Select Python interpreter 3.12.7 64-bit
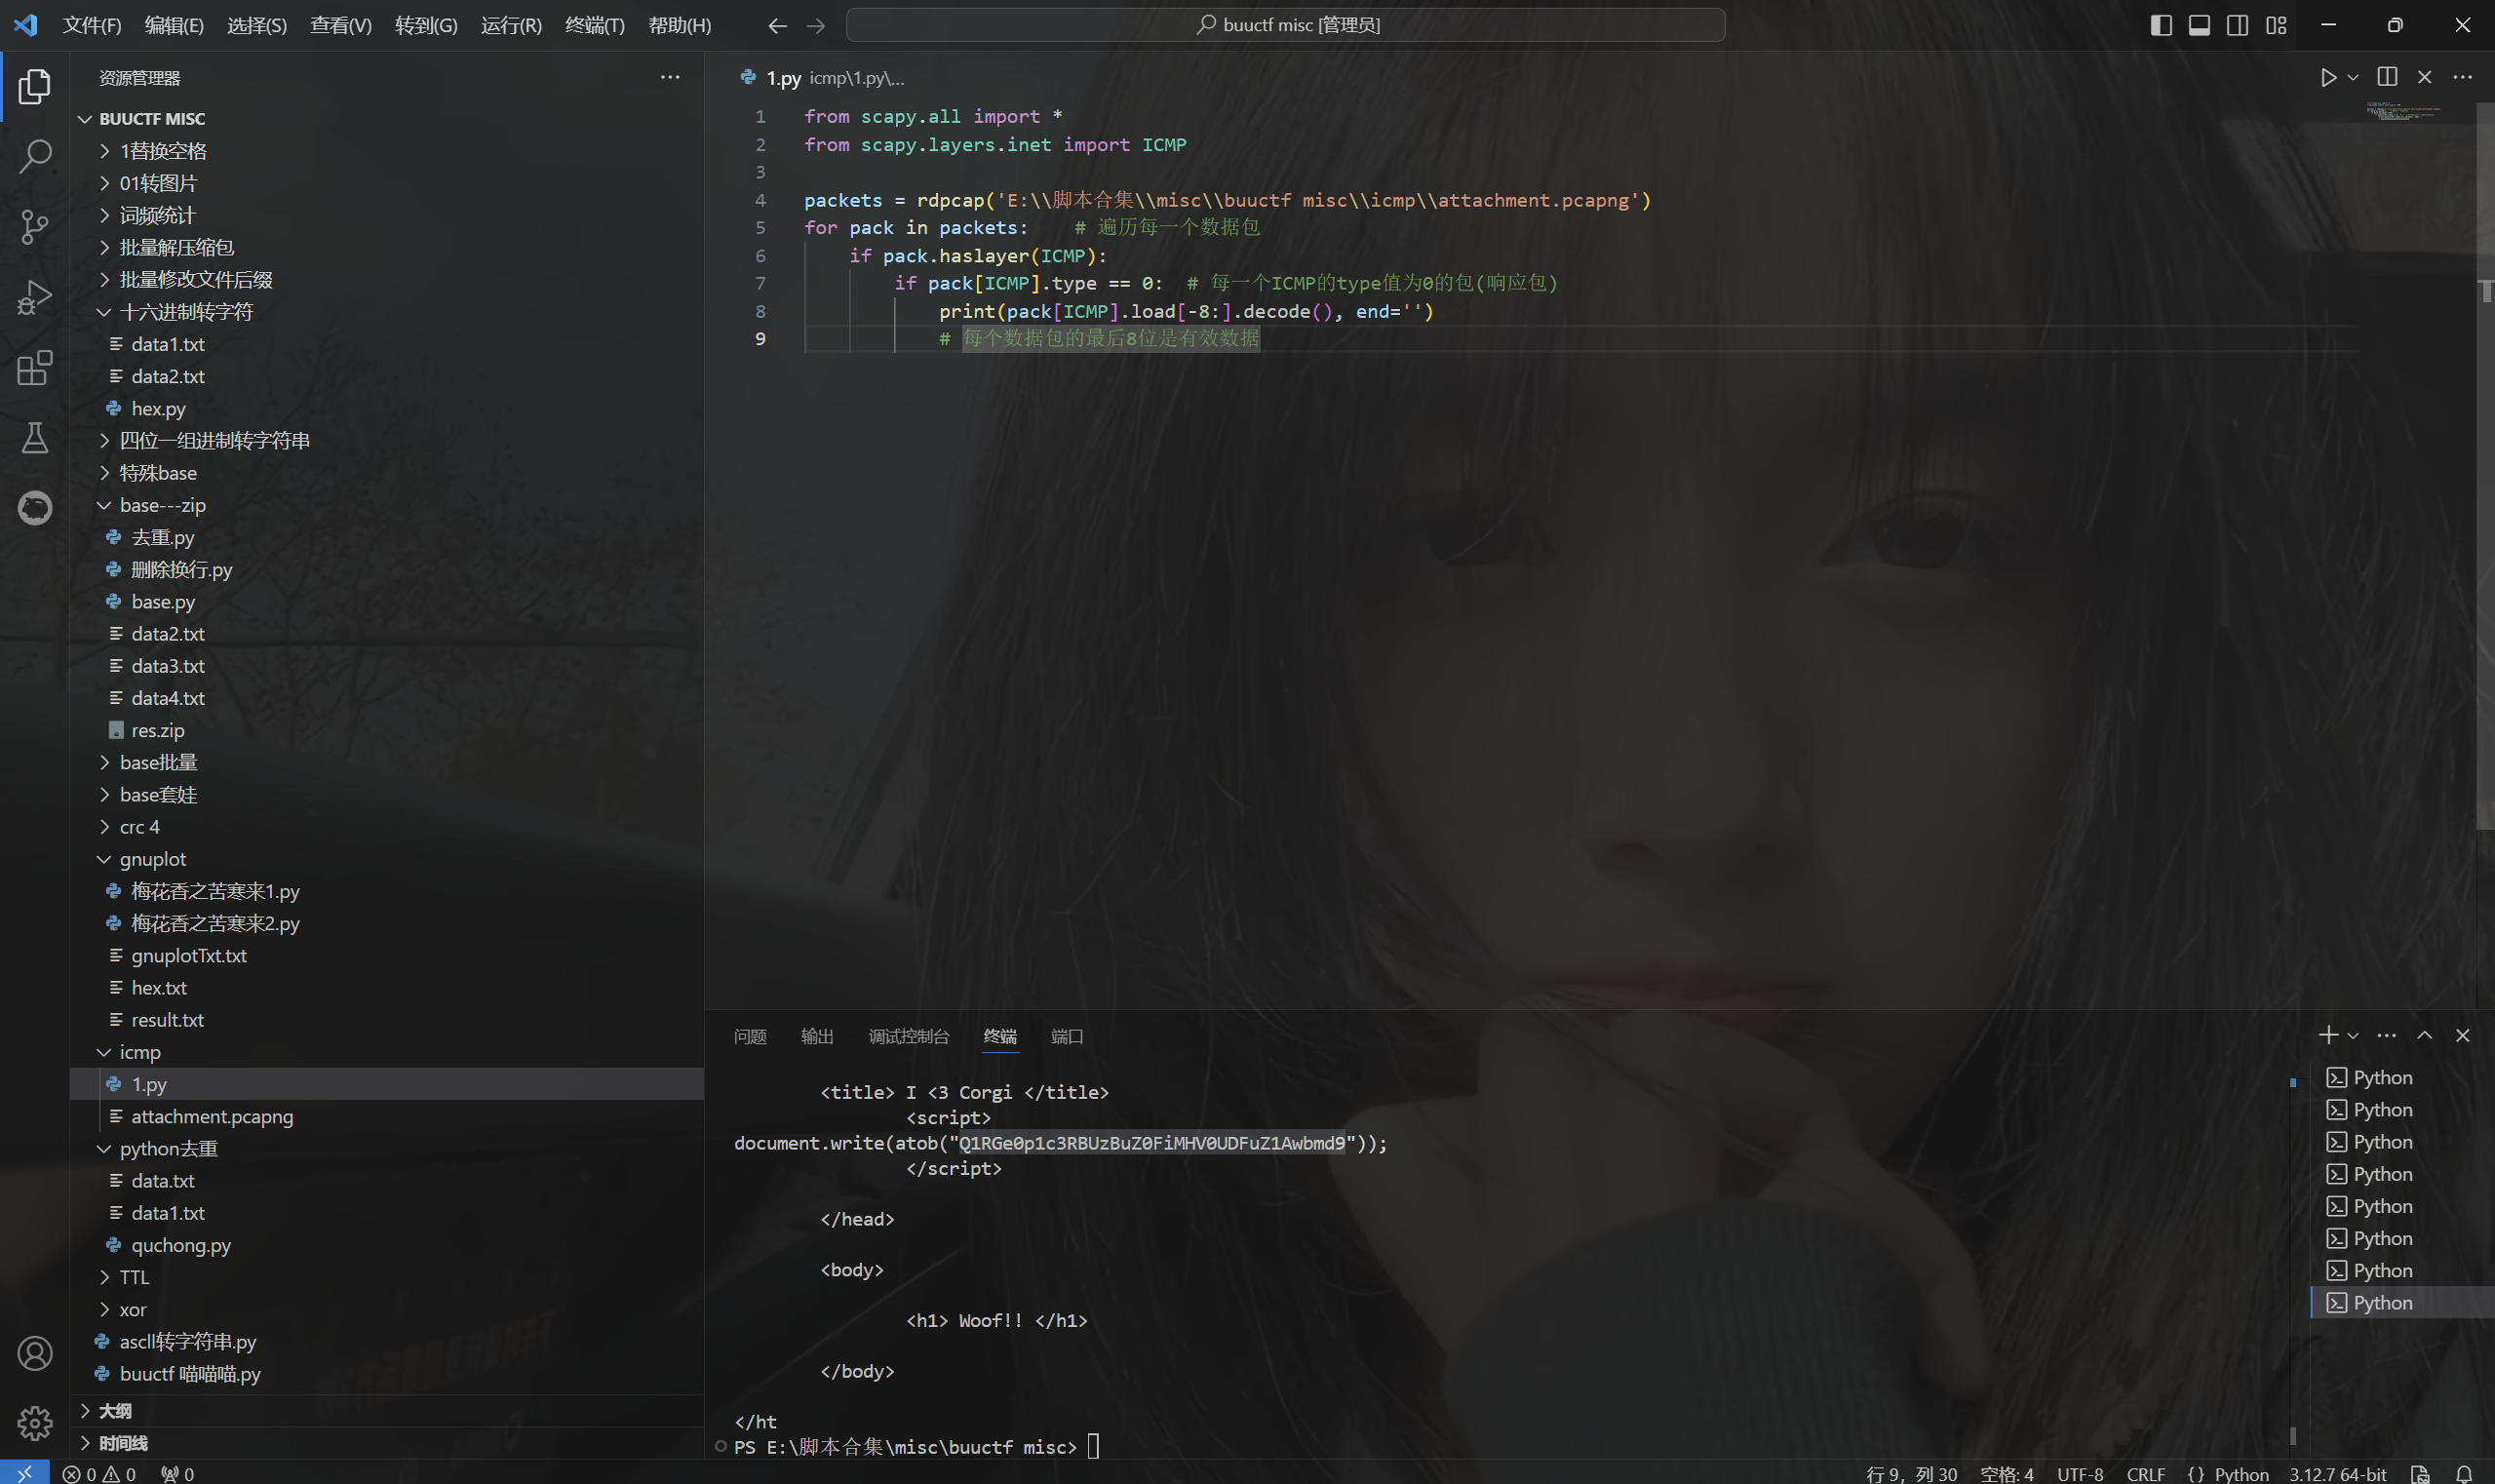The width and height of the screenshot is (2495, 1484). point(2338,1474)
